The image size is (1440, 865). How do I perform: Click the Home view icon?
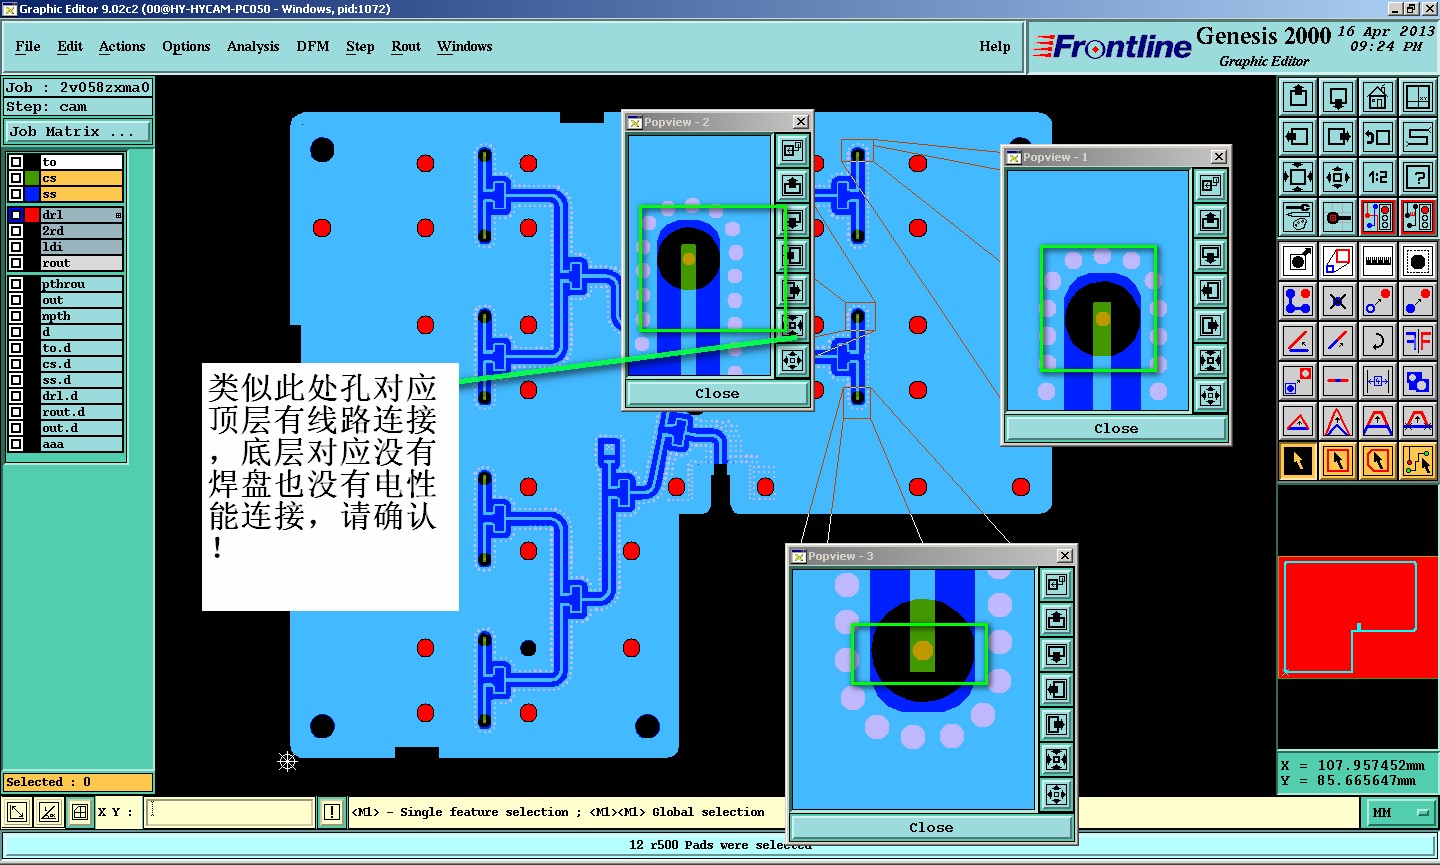coord(1378,98)
